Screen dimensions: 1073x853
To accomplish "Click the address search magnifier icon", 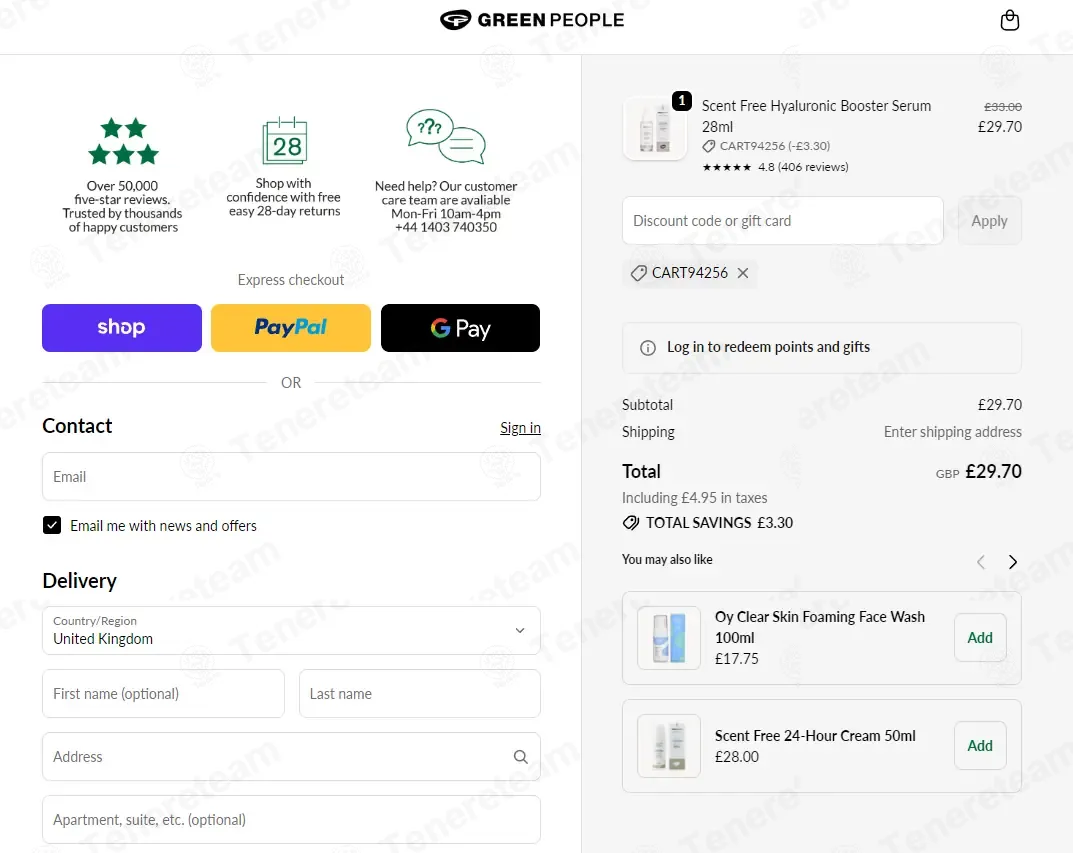I will click(x=521, y=757).
